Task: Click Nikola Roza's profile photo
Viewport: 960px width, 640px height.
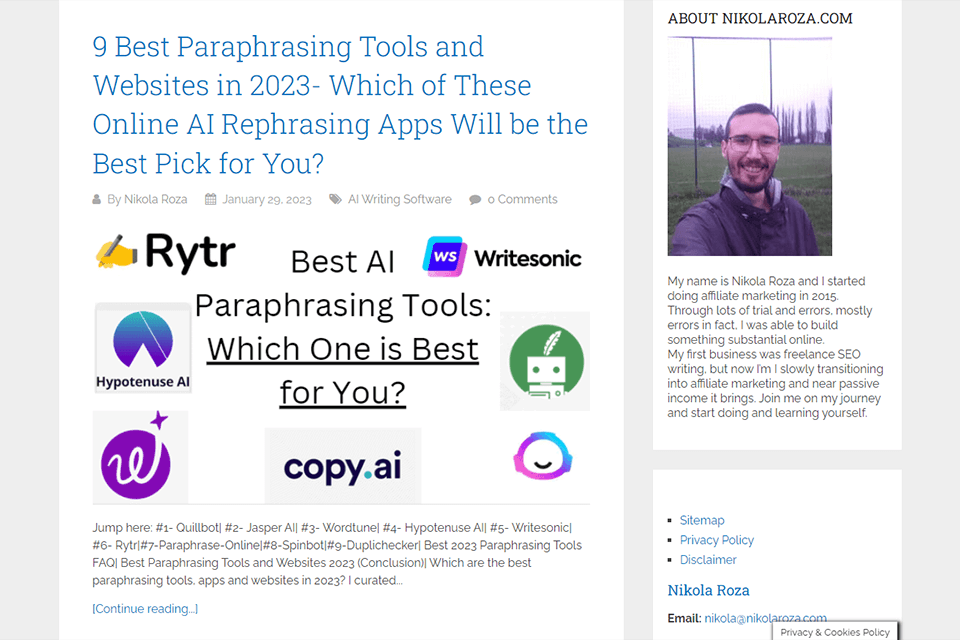Action: point(749,146)
